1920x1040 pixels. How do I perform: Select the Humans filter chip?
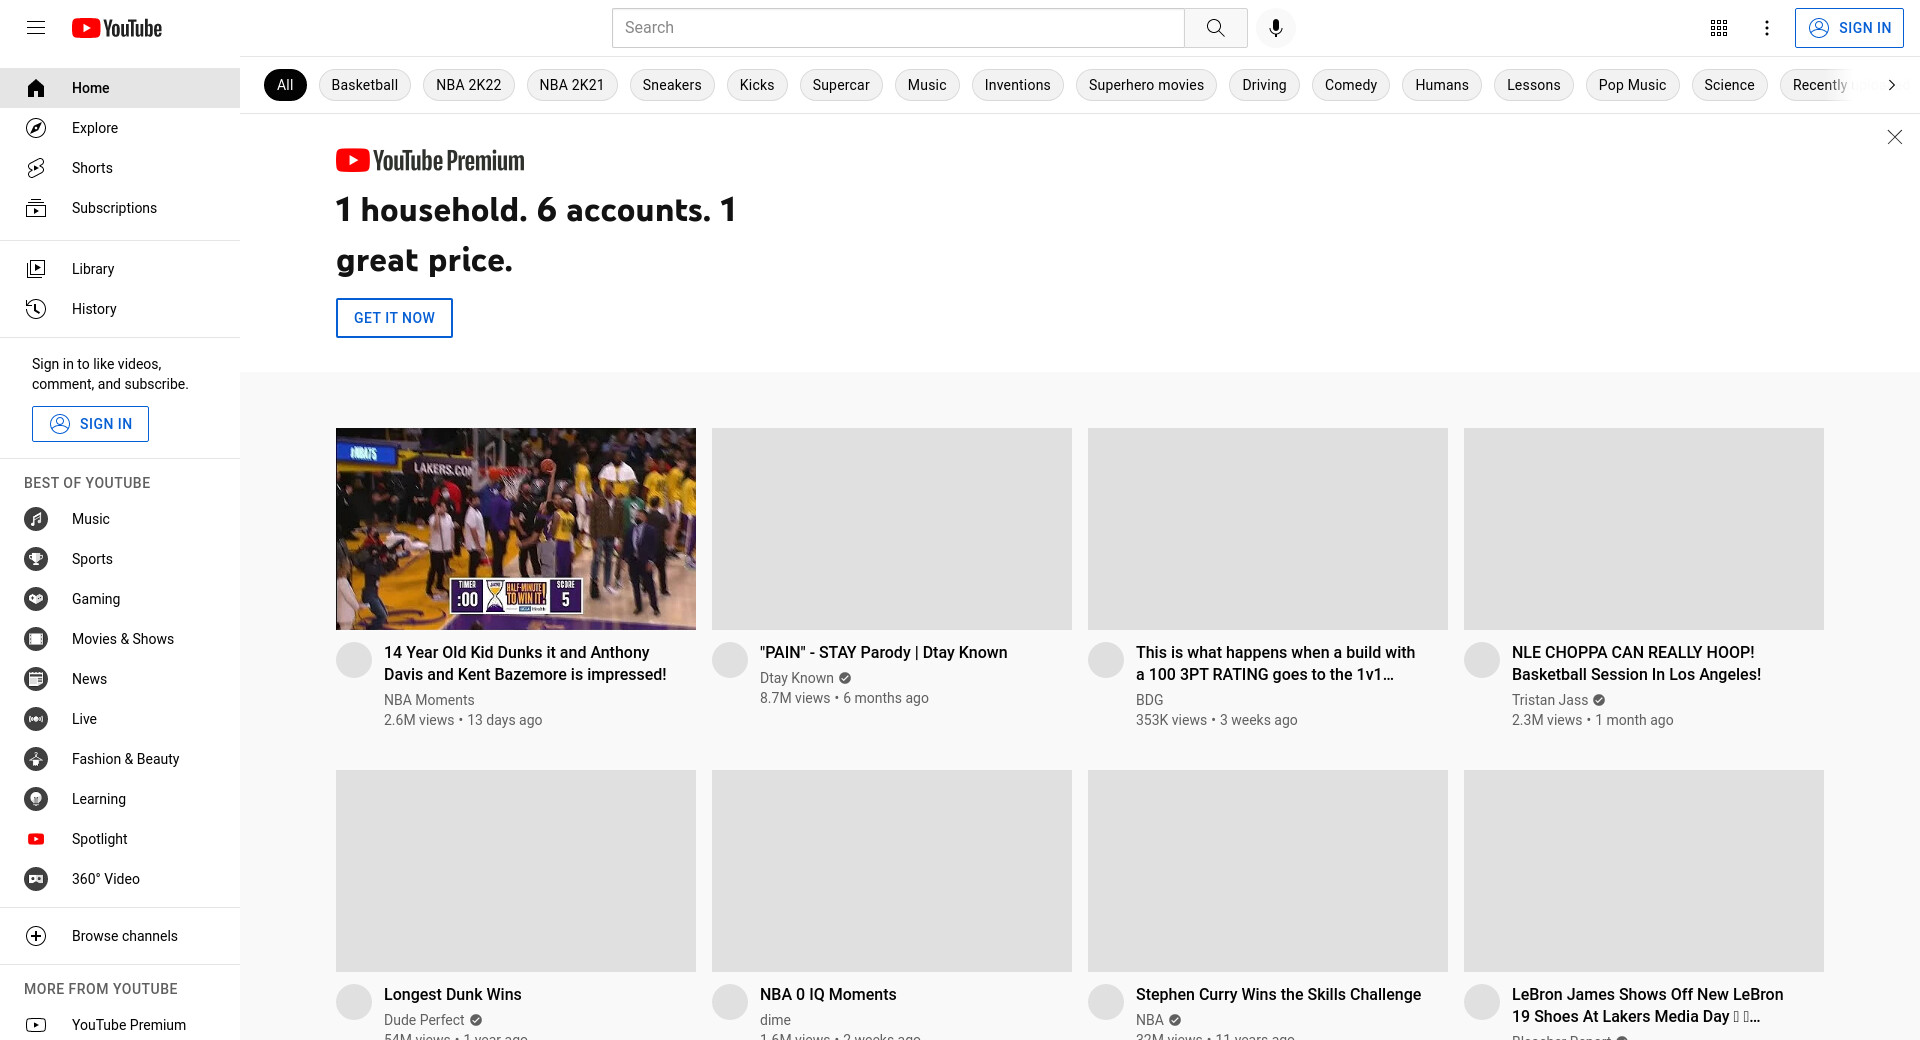[x=1442, y=85]
